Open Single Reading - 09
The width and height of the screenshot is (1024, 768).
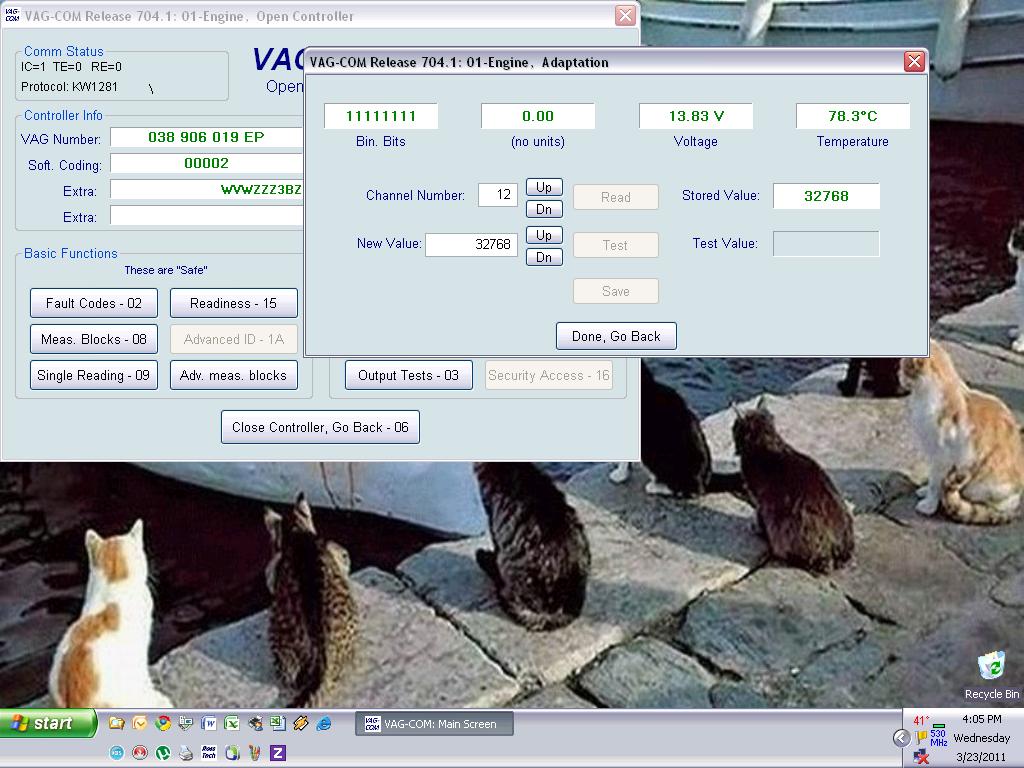[x=93, y=376]
